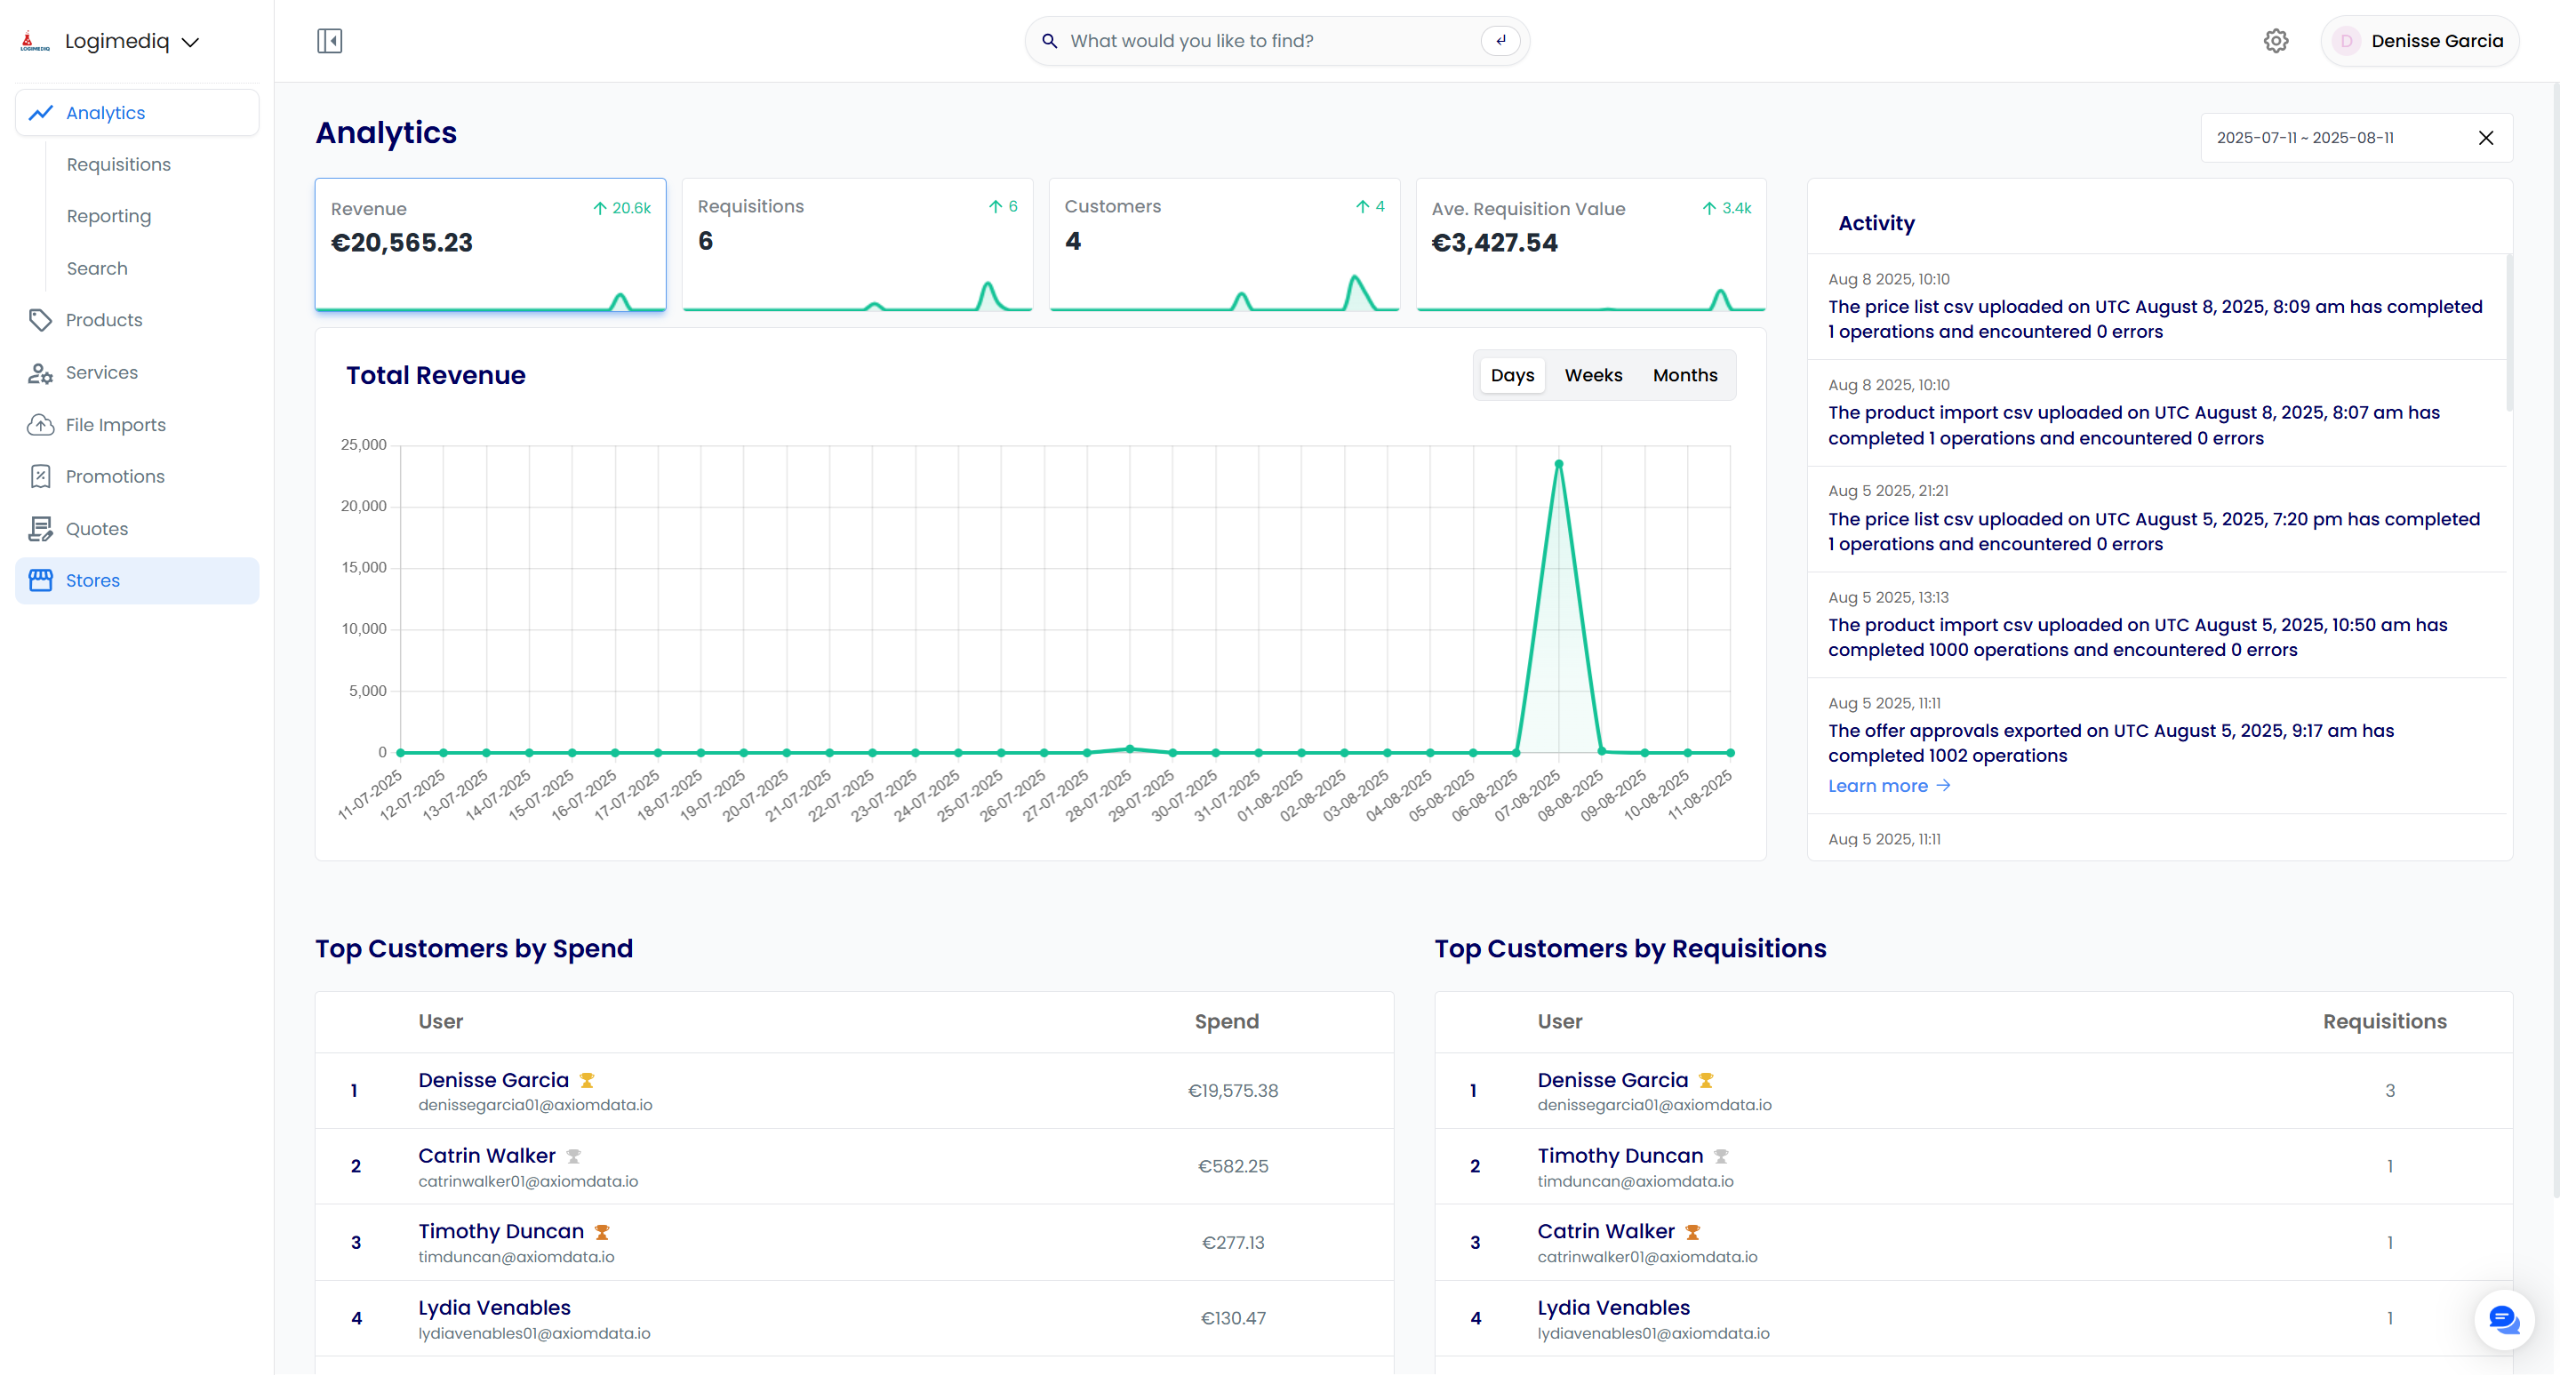Open Reporting in Analytics submenu
Image resolution: width=2560 pixels, height=1375 pixels.
pos(108,217)
